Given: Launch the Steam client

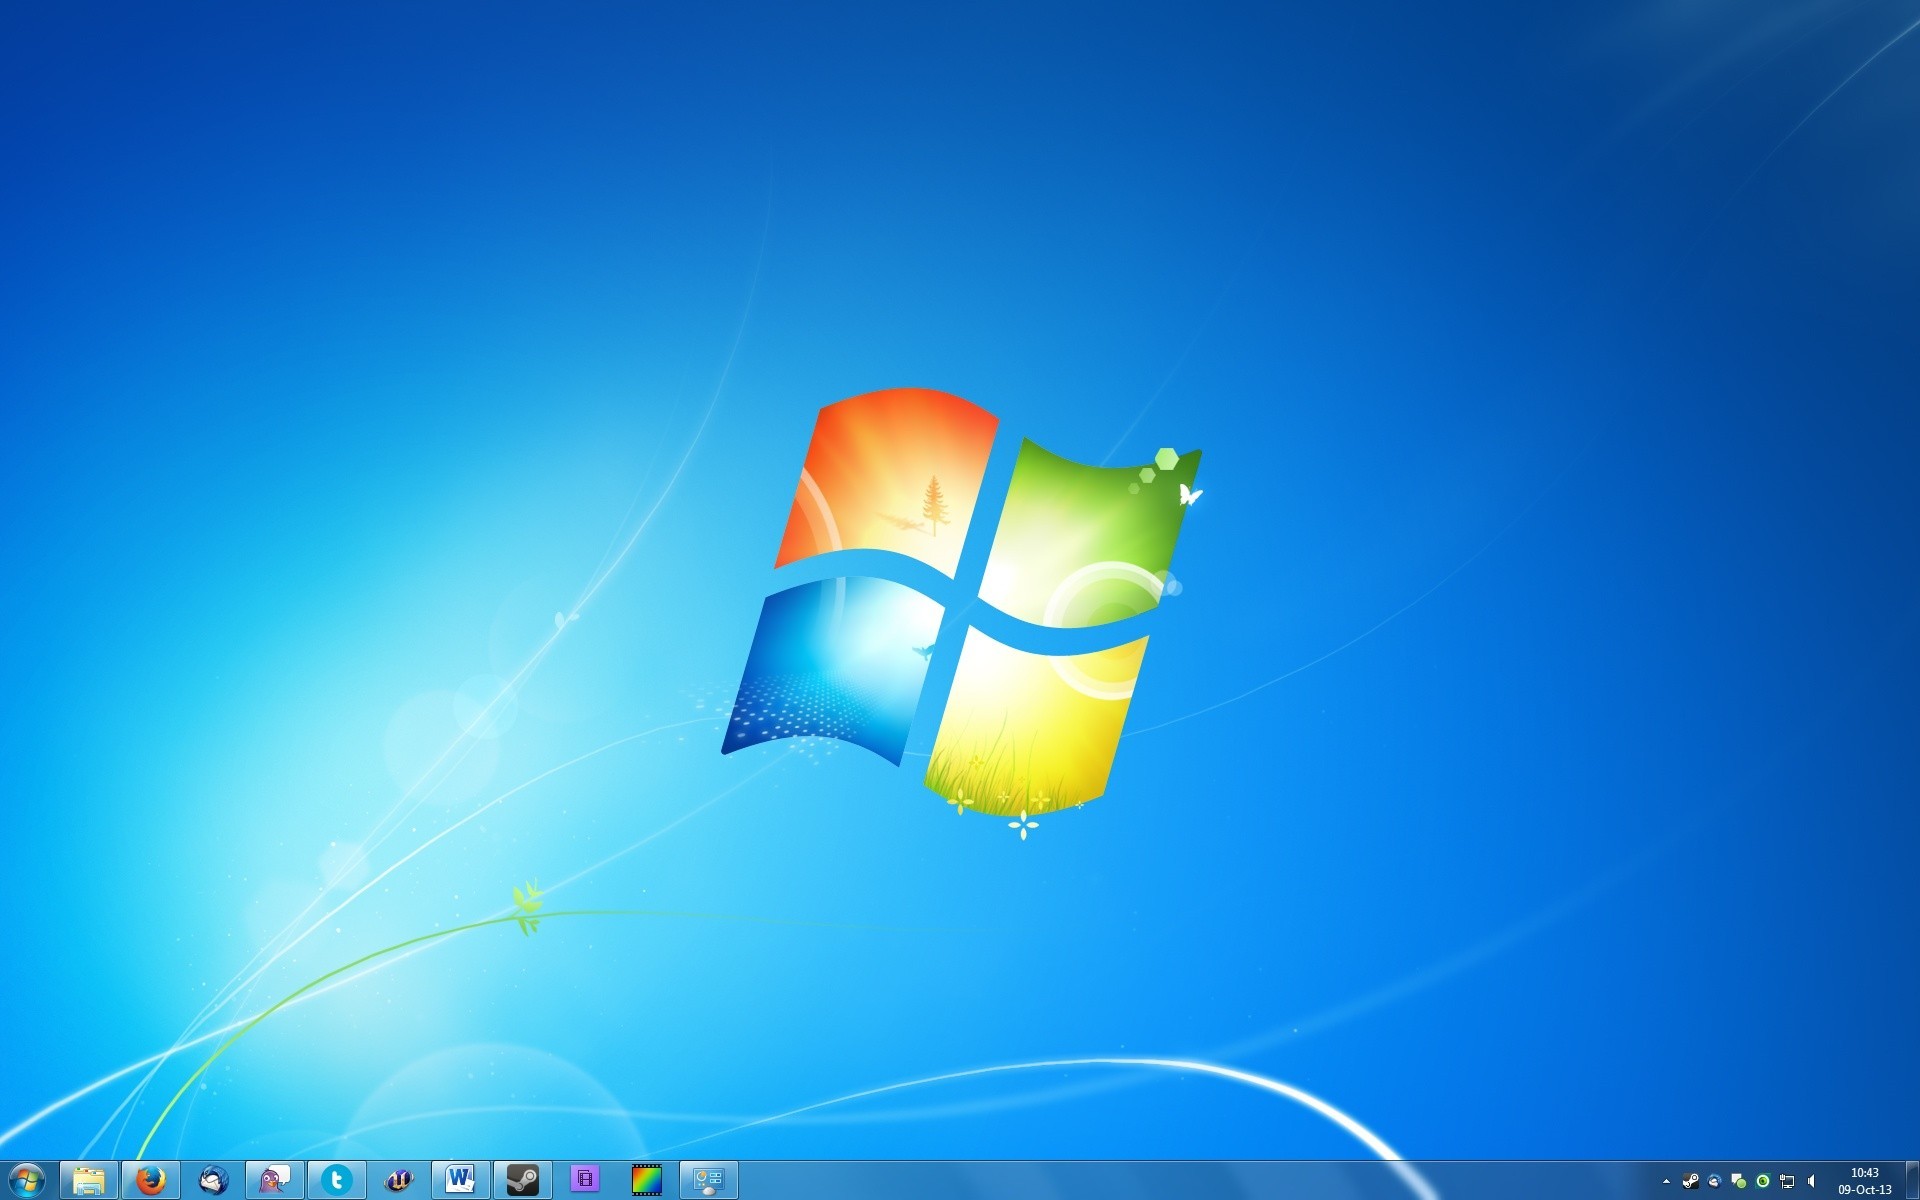Looking at the screenshot, I should [522, 1180].
